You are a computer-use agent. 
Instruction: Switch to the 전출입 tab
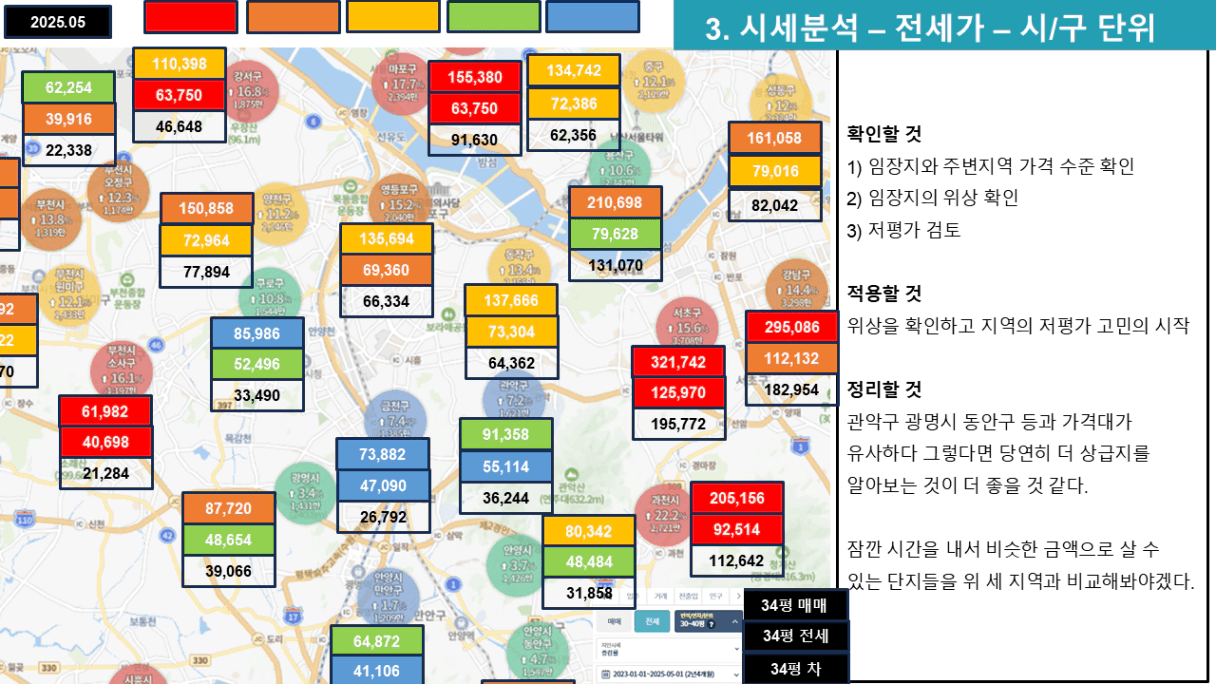point(688,596)
